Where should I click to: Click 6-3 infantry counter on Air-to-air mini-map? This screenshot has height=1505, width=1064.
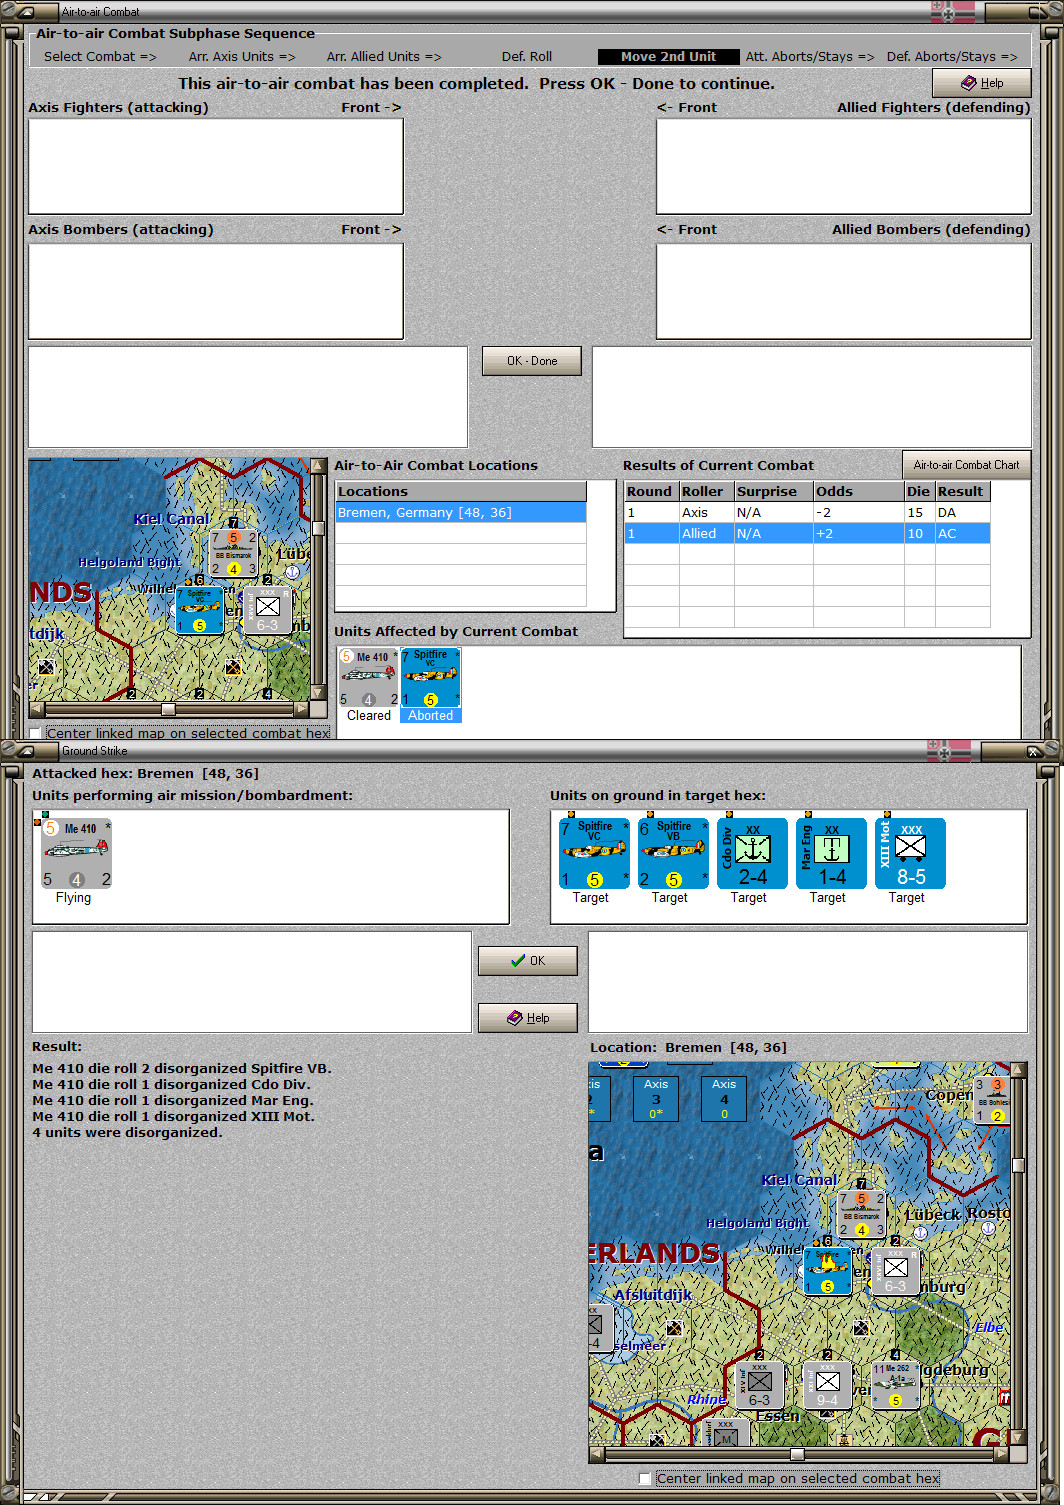267,610
